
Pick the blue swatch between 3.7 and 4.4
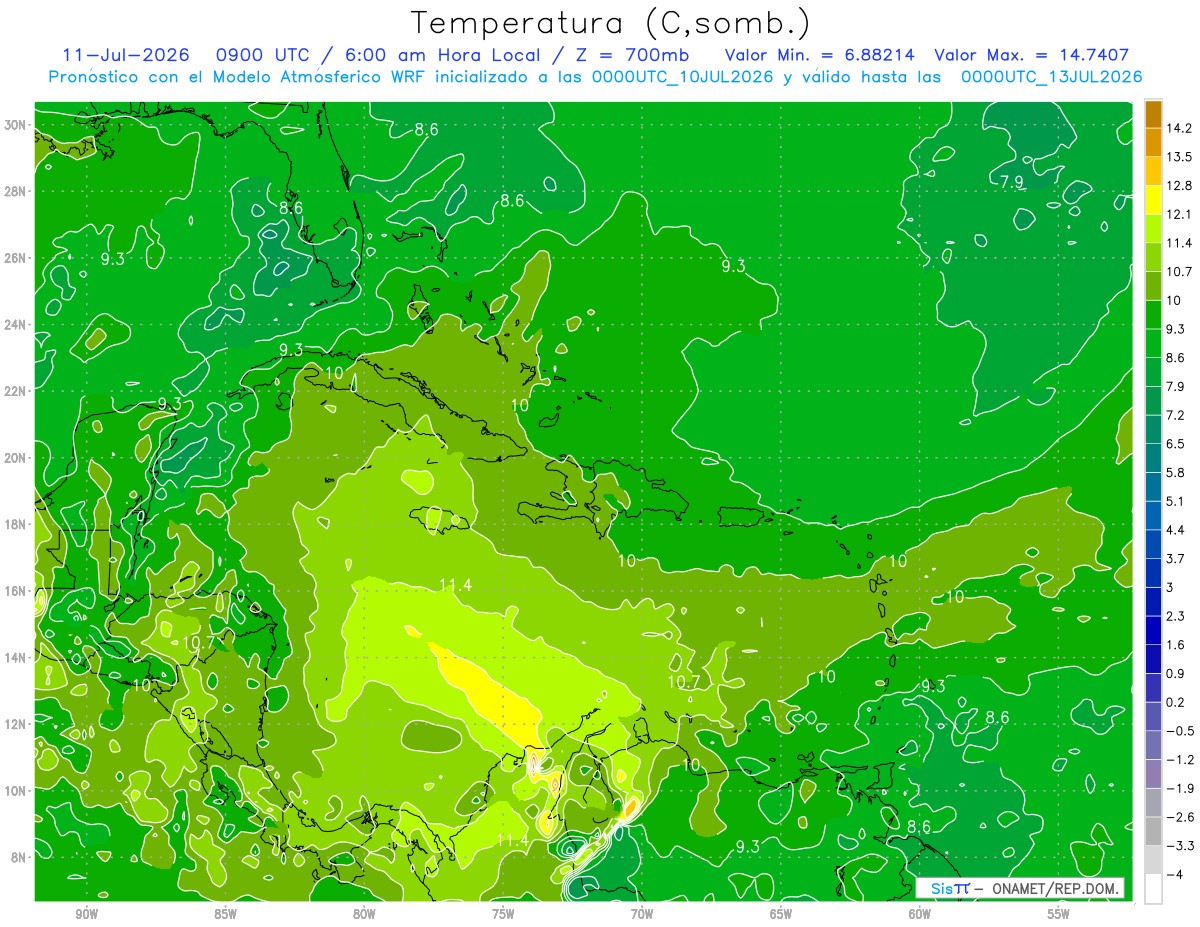point(1153,544)
